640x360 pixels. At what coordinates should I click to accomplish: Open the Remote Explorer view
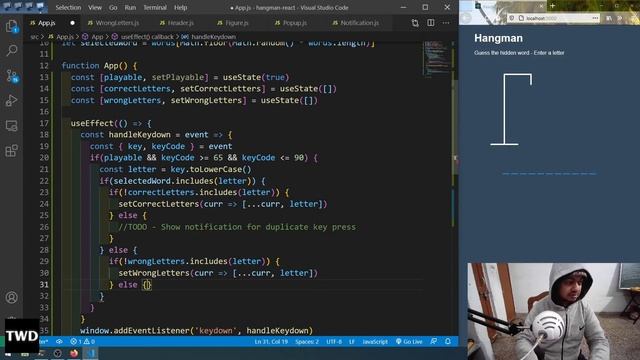(x=12, y=126)
